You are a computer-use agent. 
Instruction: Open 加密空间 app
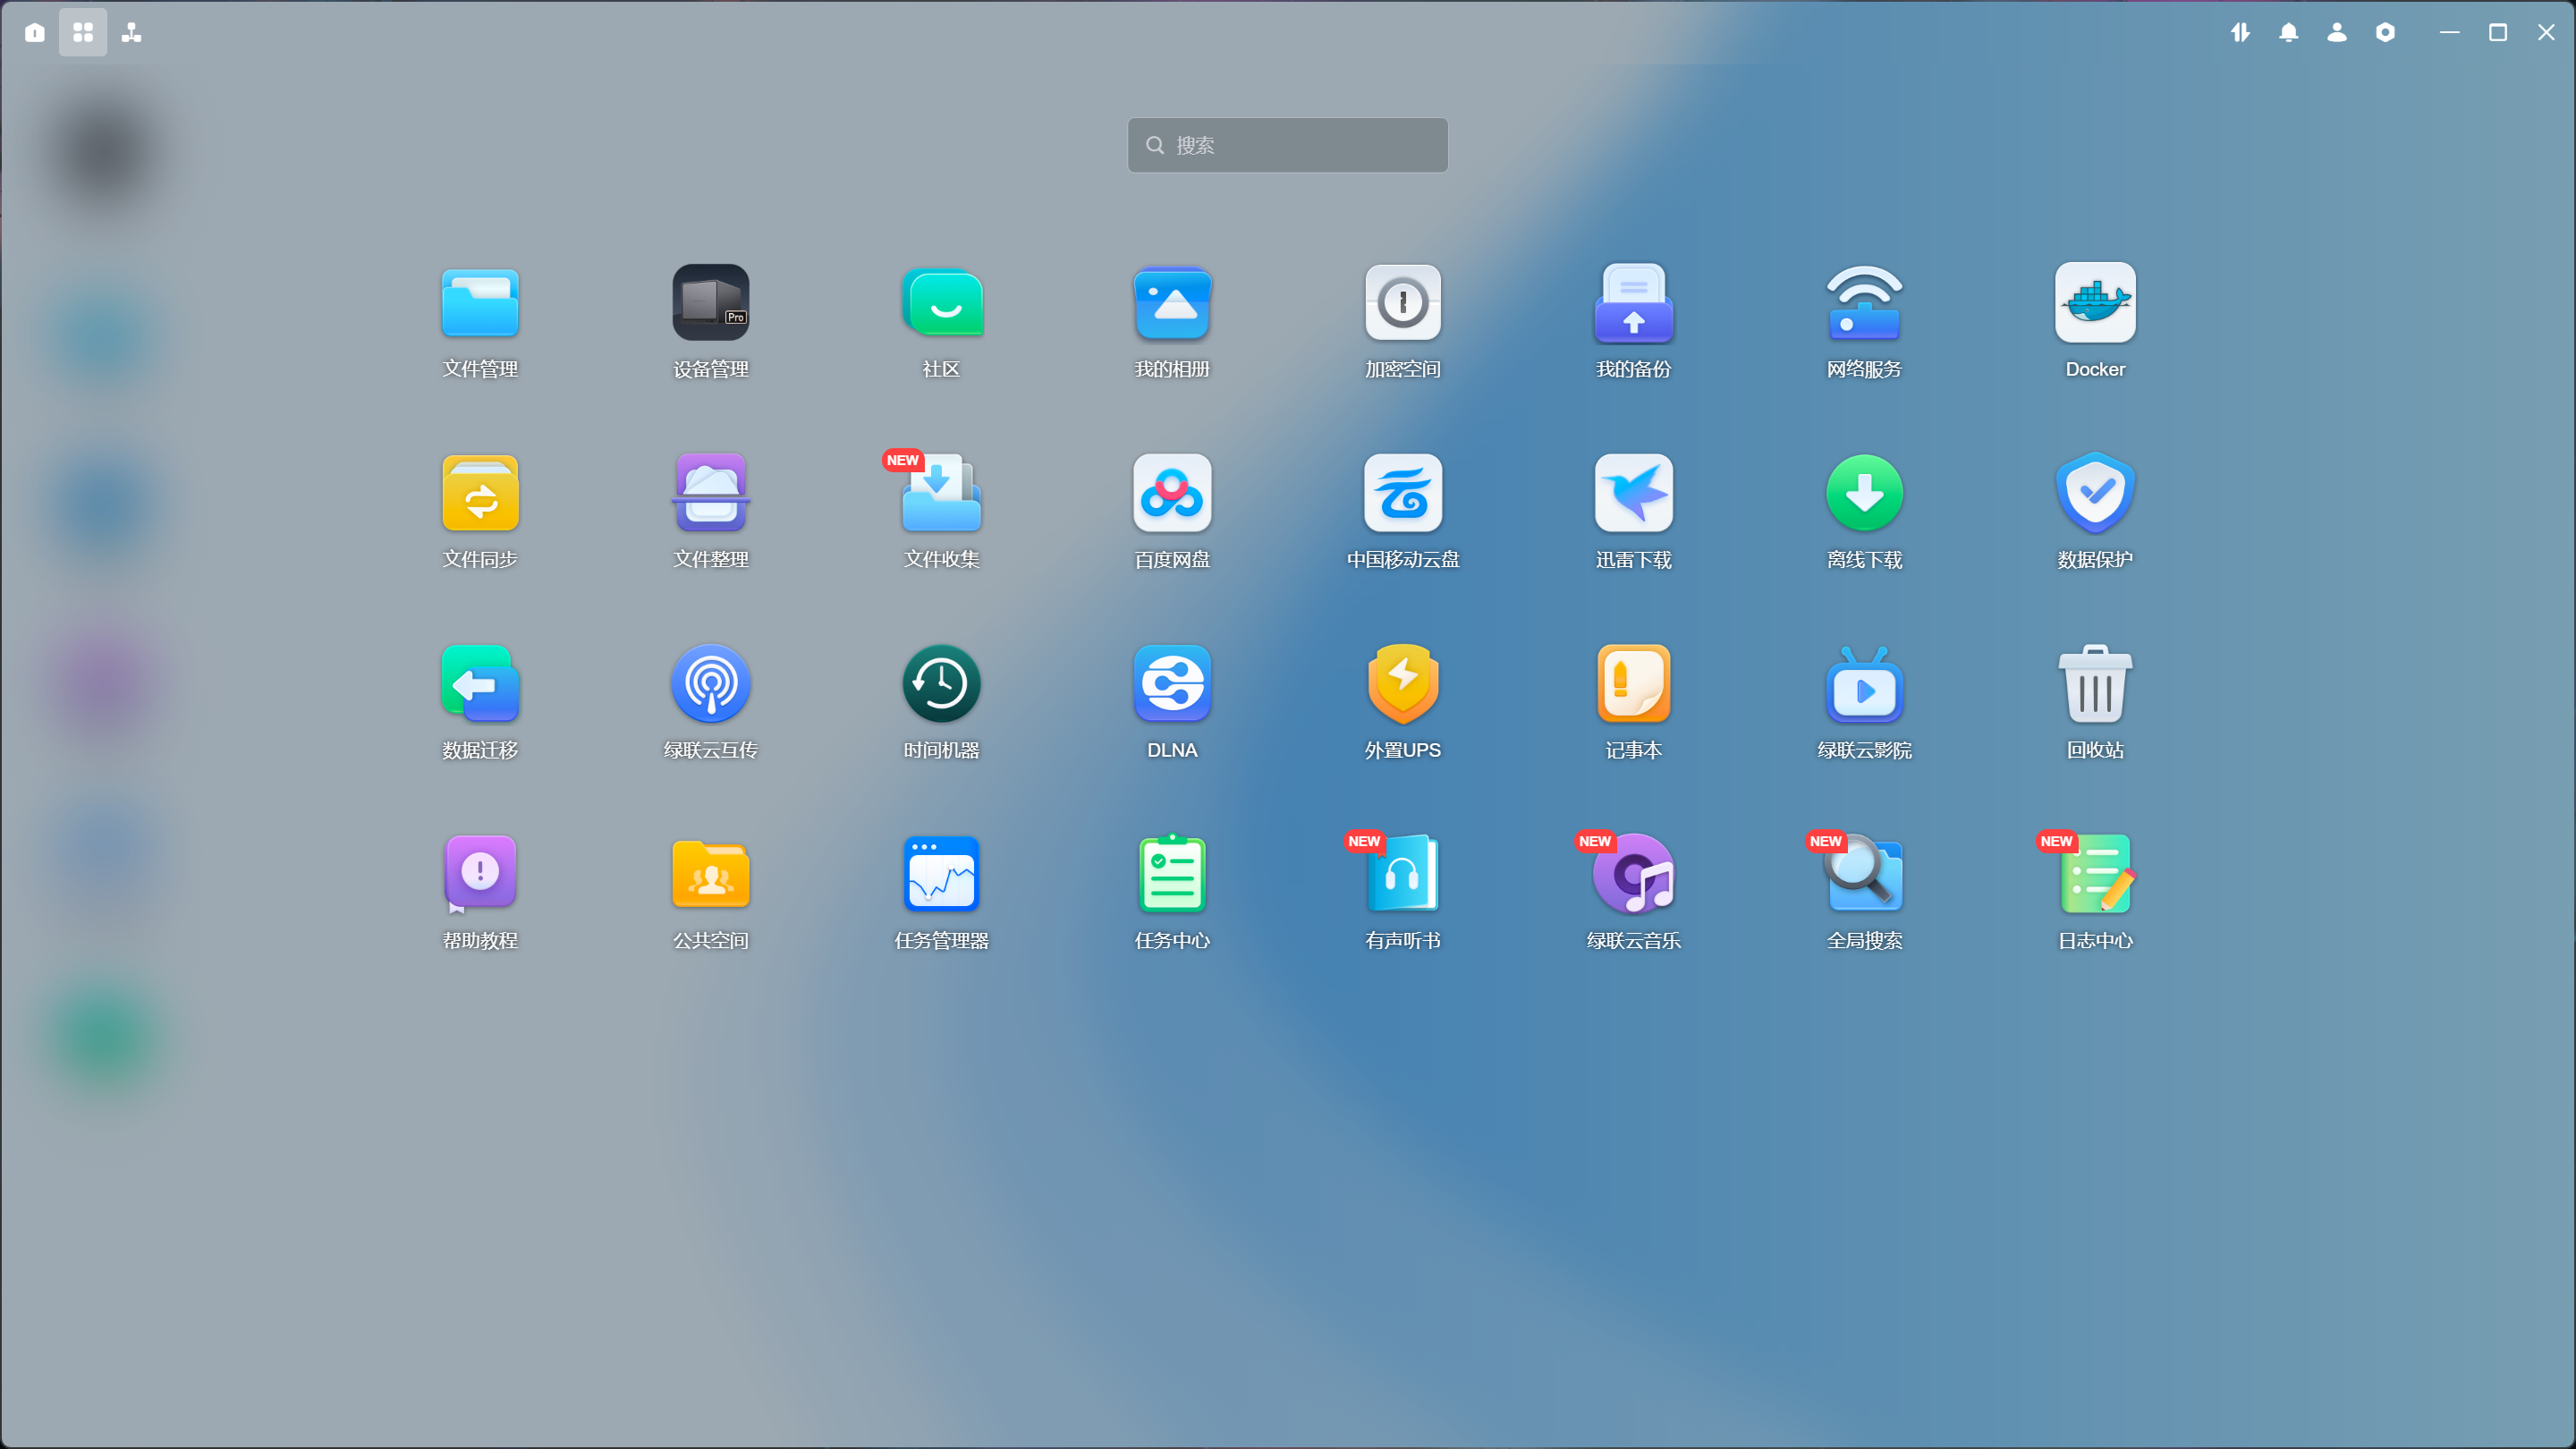pyautogui.click(x=1402, y=303)
